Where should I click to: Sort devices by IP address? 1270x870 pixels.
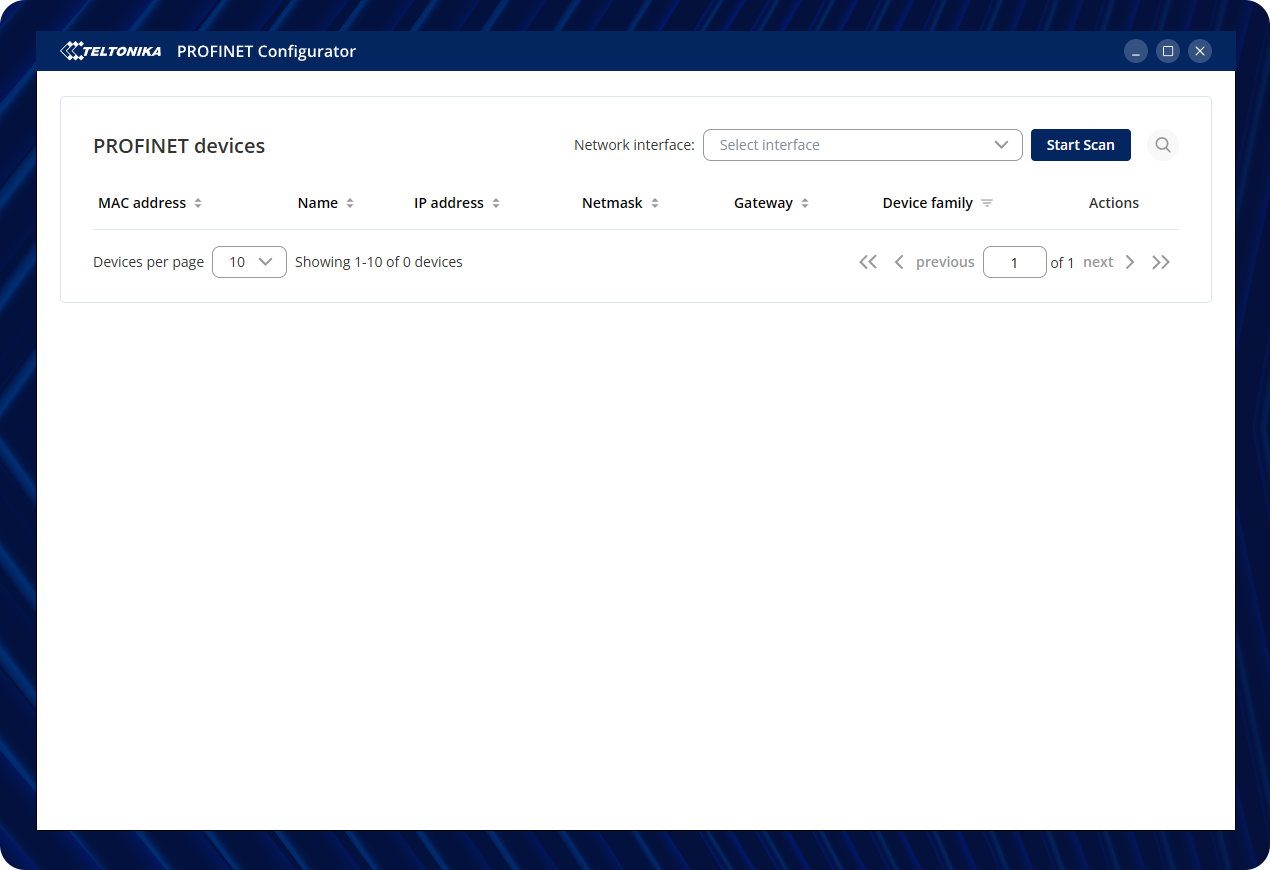(x=496, y=203)
